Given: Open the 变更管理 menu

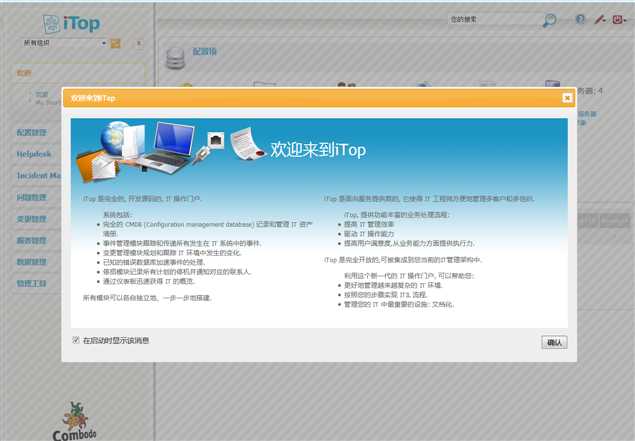Looking at the screenshot, I should tap(32, 219).
